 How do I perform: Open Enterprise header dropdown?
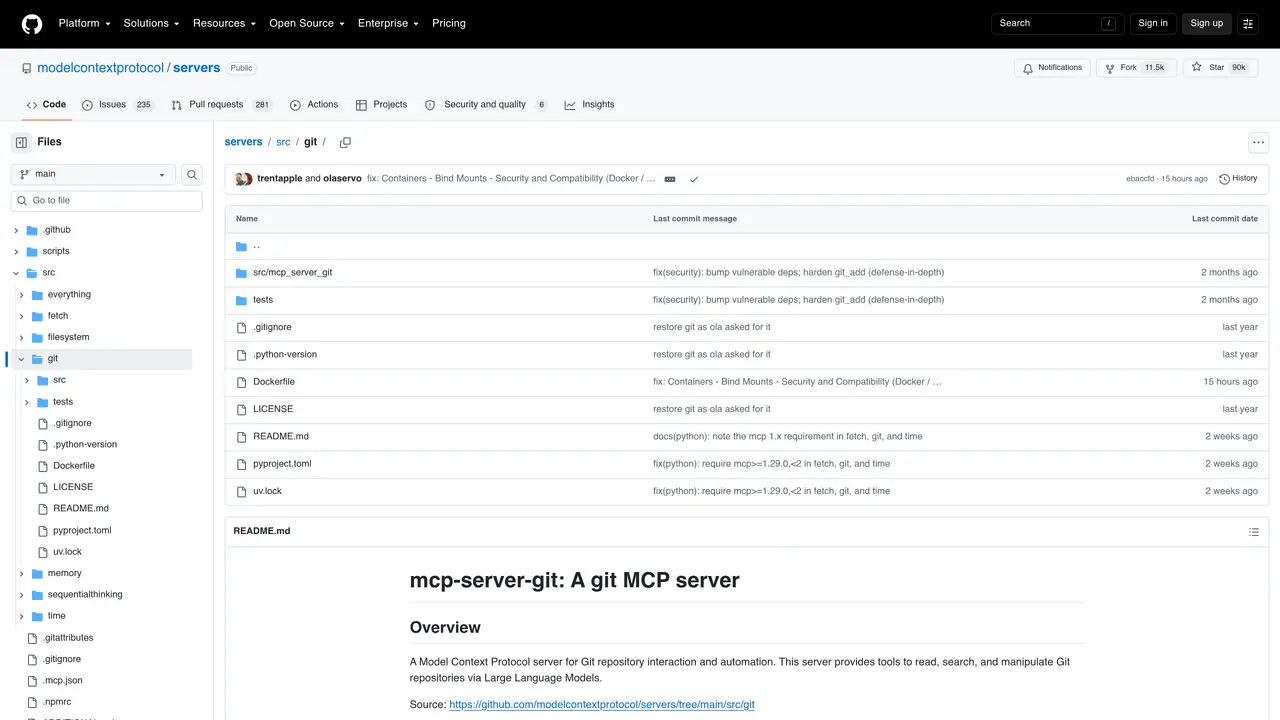[x=390, y=23]
